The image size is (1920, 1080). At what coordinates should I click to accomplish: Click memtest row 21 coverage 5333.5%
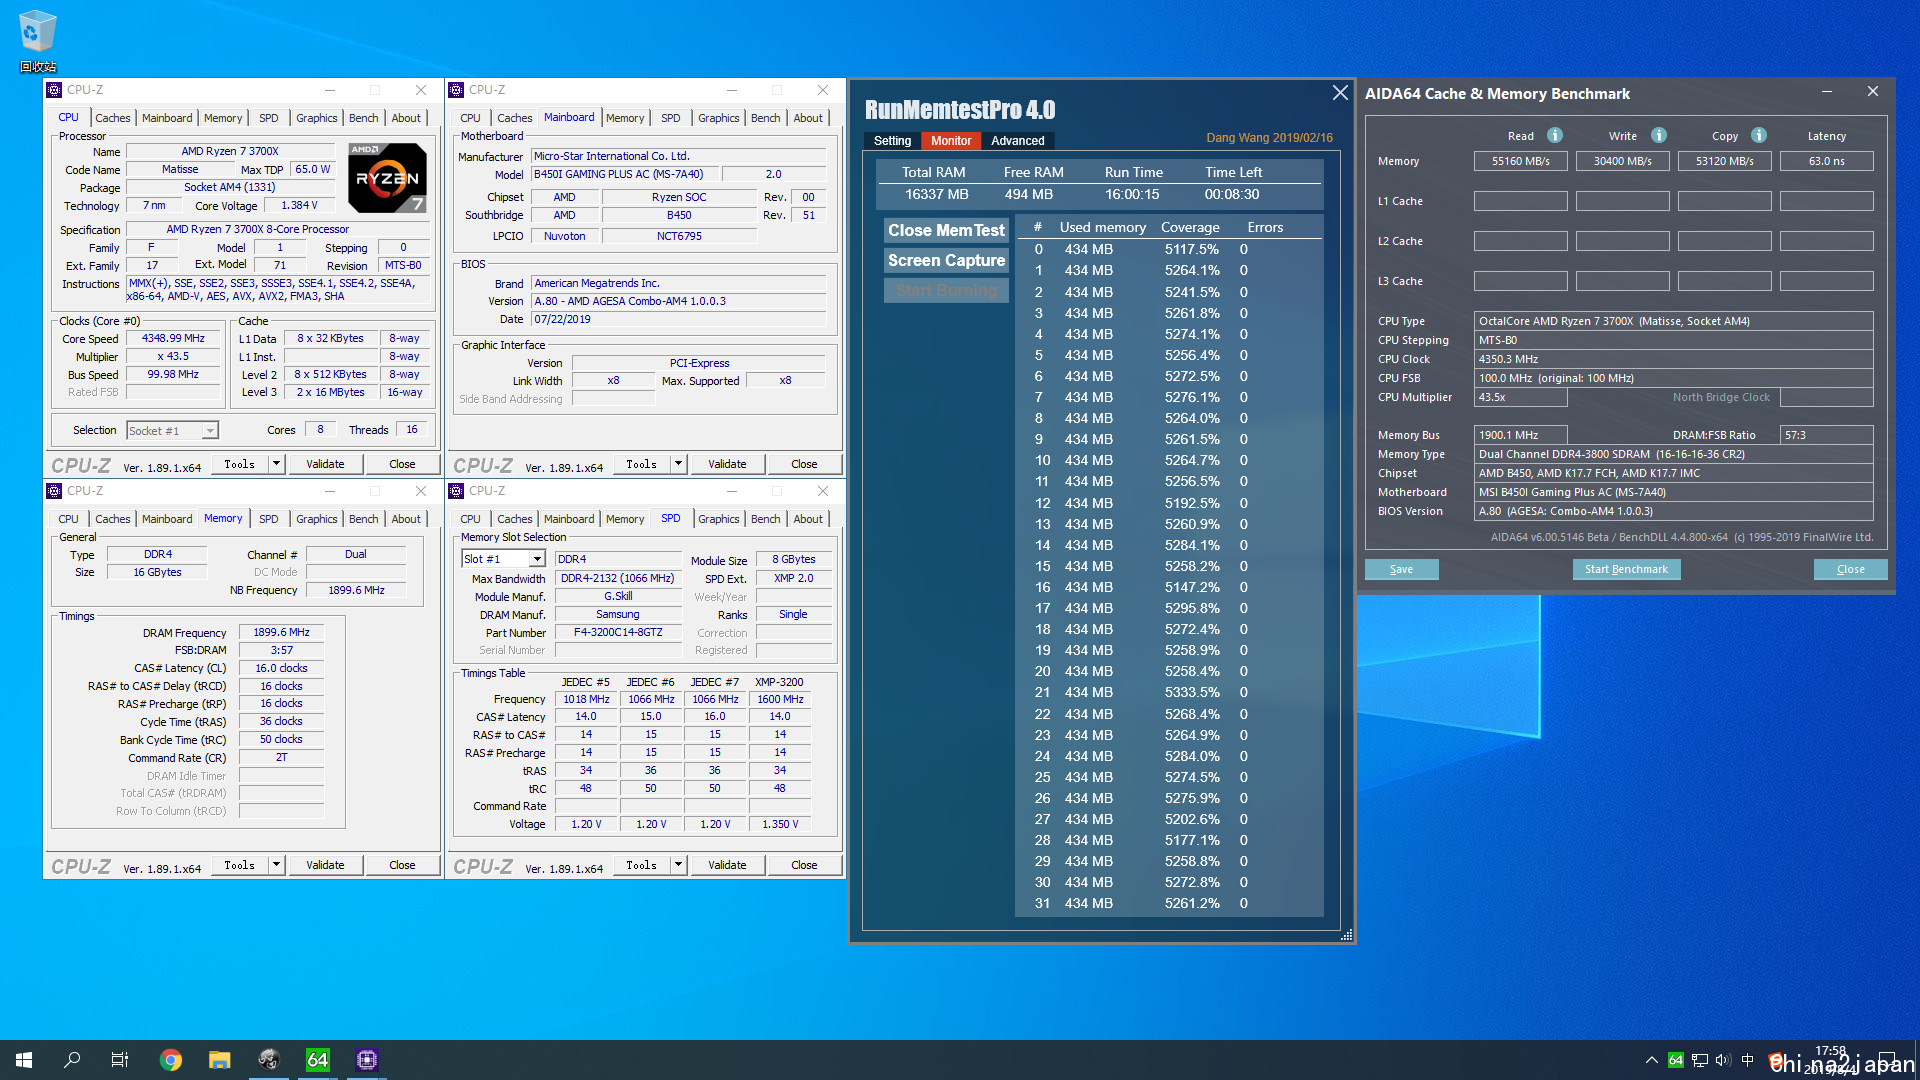(1192, 692)
